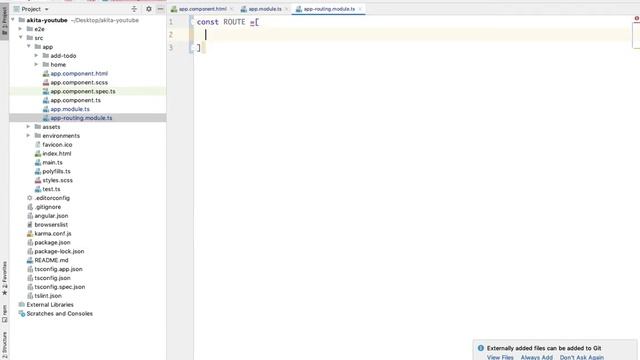Open Project panel settings gear
Image resolution: width=640 pixels, height=360 pixels.
coord(149,9)
